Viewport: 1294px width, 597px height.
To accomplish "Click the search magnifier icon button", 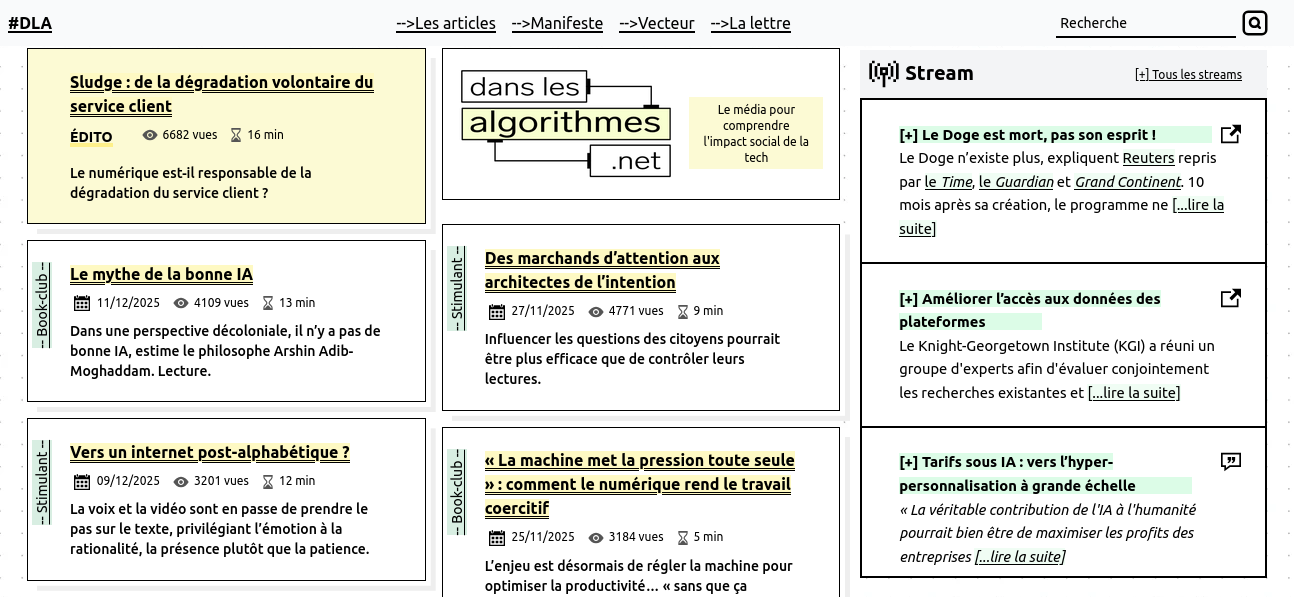I will click(1254, 23).
